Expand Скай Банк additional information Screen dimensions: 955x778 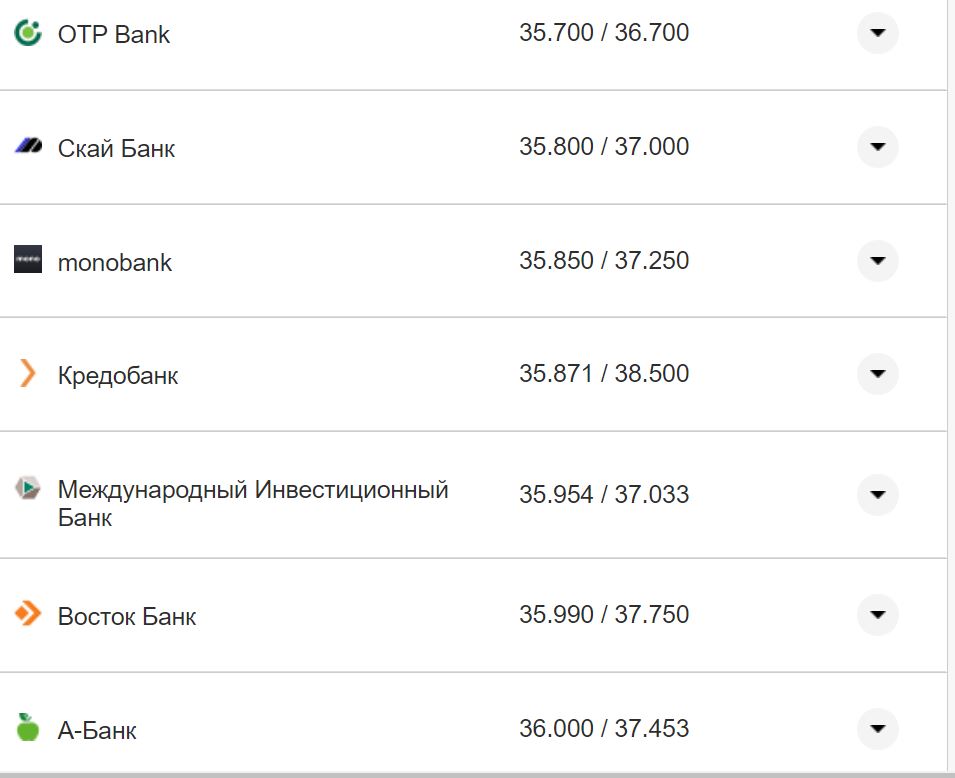877,146
